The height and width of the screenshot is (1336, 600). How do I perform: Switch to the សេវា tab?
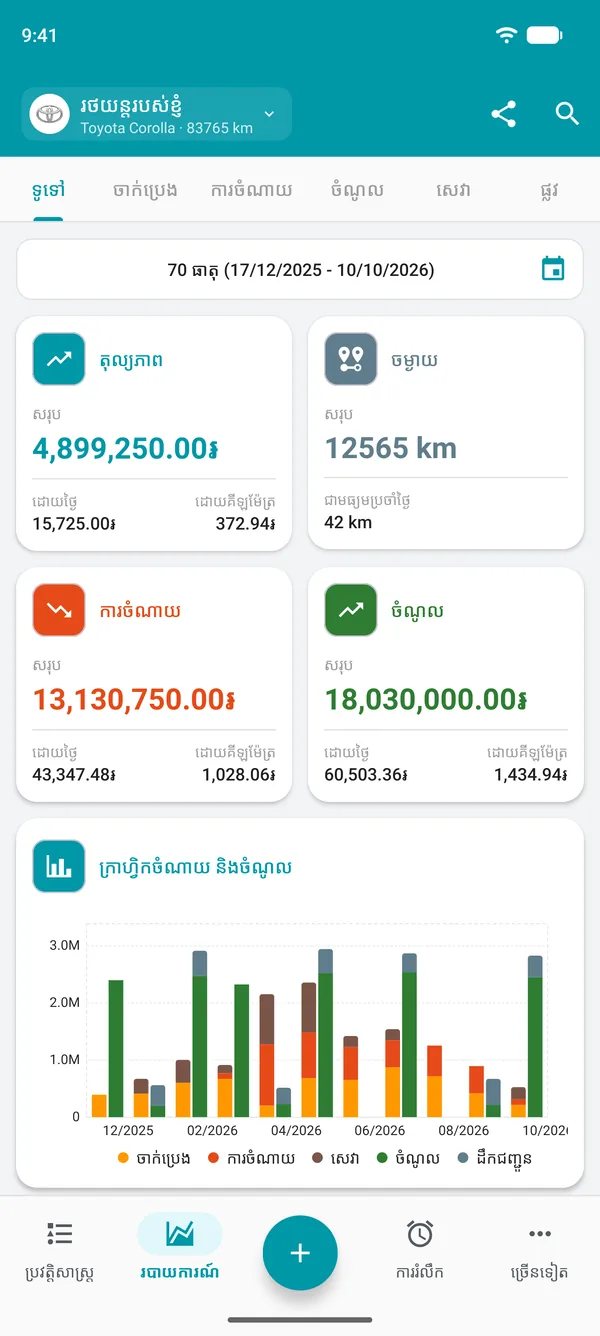(x=453, y=190)
